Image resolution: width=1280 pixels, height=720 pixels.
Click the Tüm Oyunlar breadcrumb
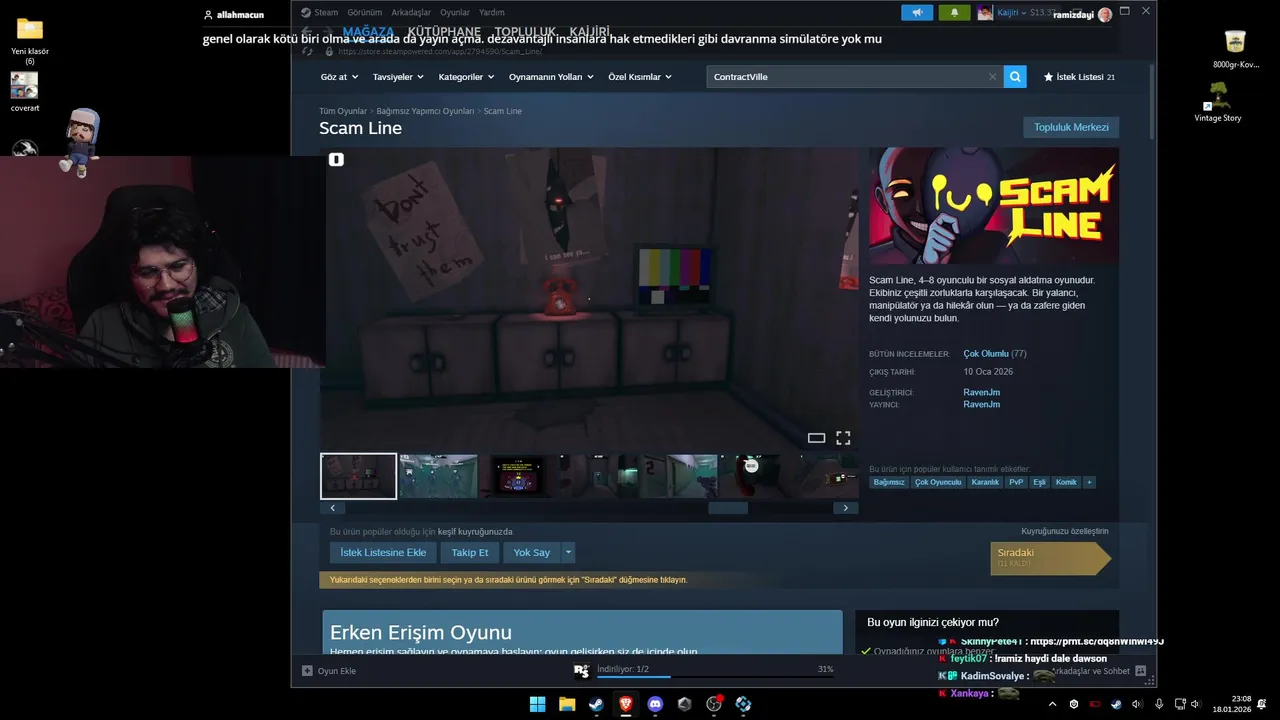343,111
